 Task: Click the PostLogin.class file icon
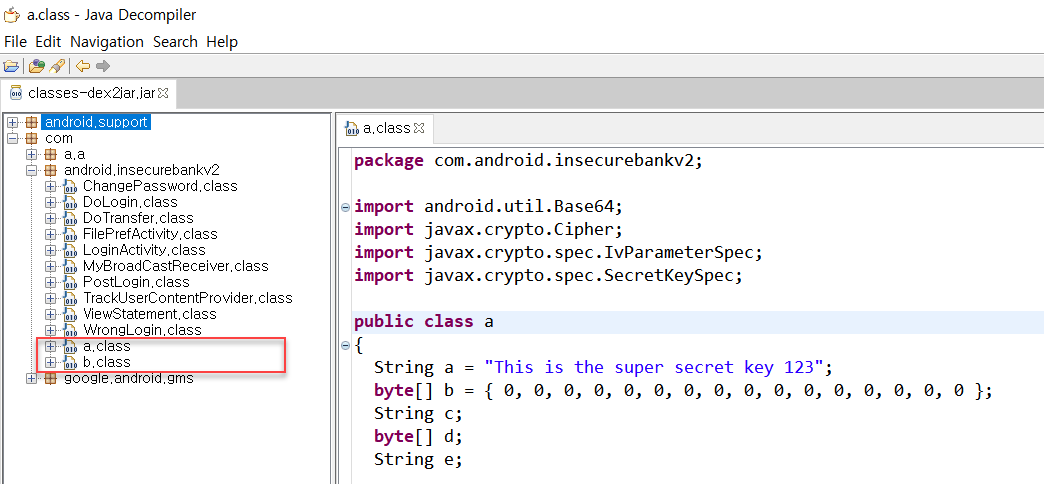(69, 282)
